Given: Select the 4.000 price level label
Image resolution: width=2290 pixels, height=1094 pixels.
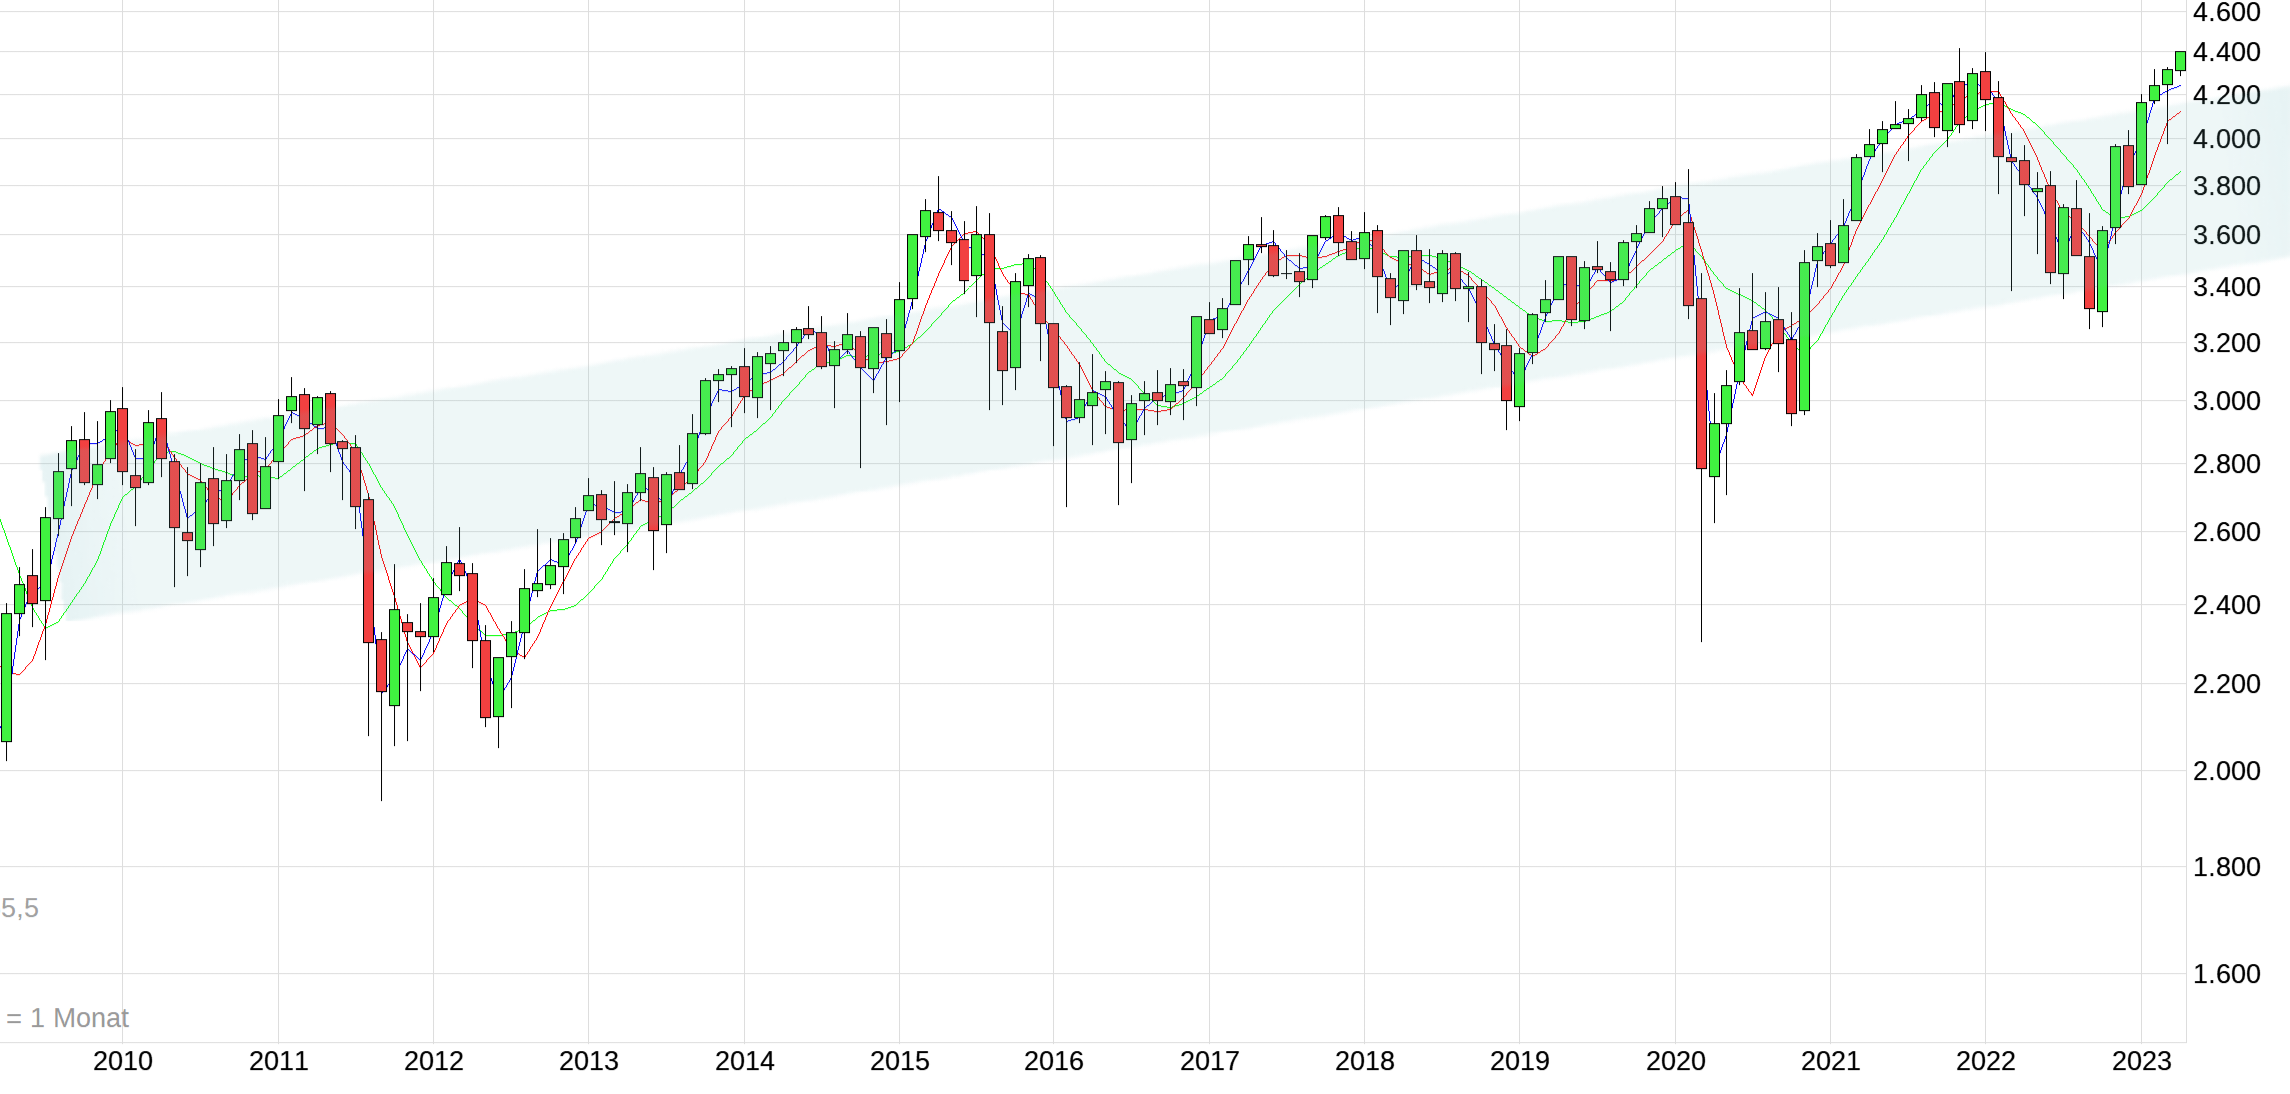Looking at the screenshot, I should (x=2226, y=139).
